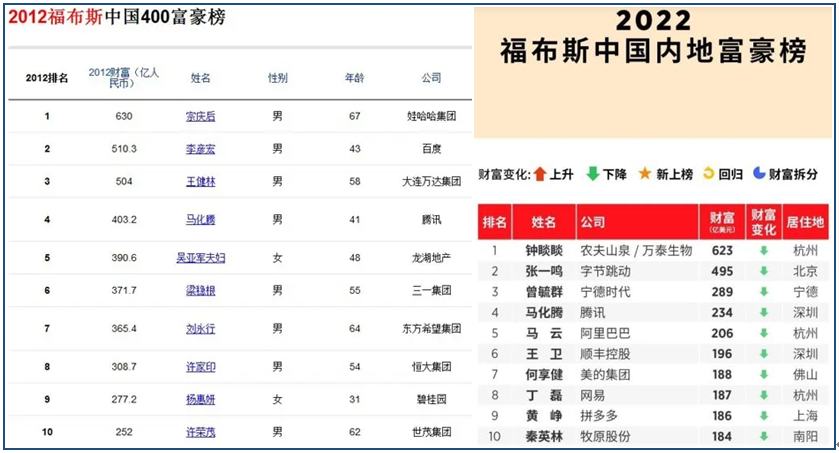Click the green down arrow in 丁磊 row

[x=764, y=395]
